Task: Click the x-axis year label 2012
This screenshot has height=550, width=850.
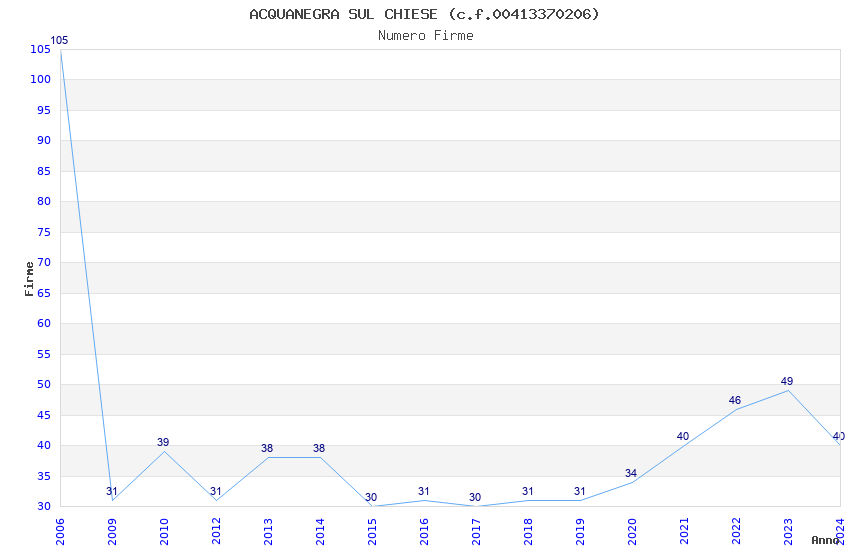Action: tap(216, 532)
